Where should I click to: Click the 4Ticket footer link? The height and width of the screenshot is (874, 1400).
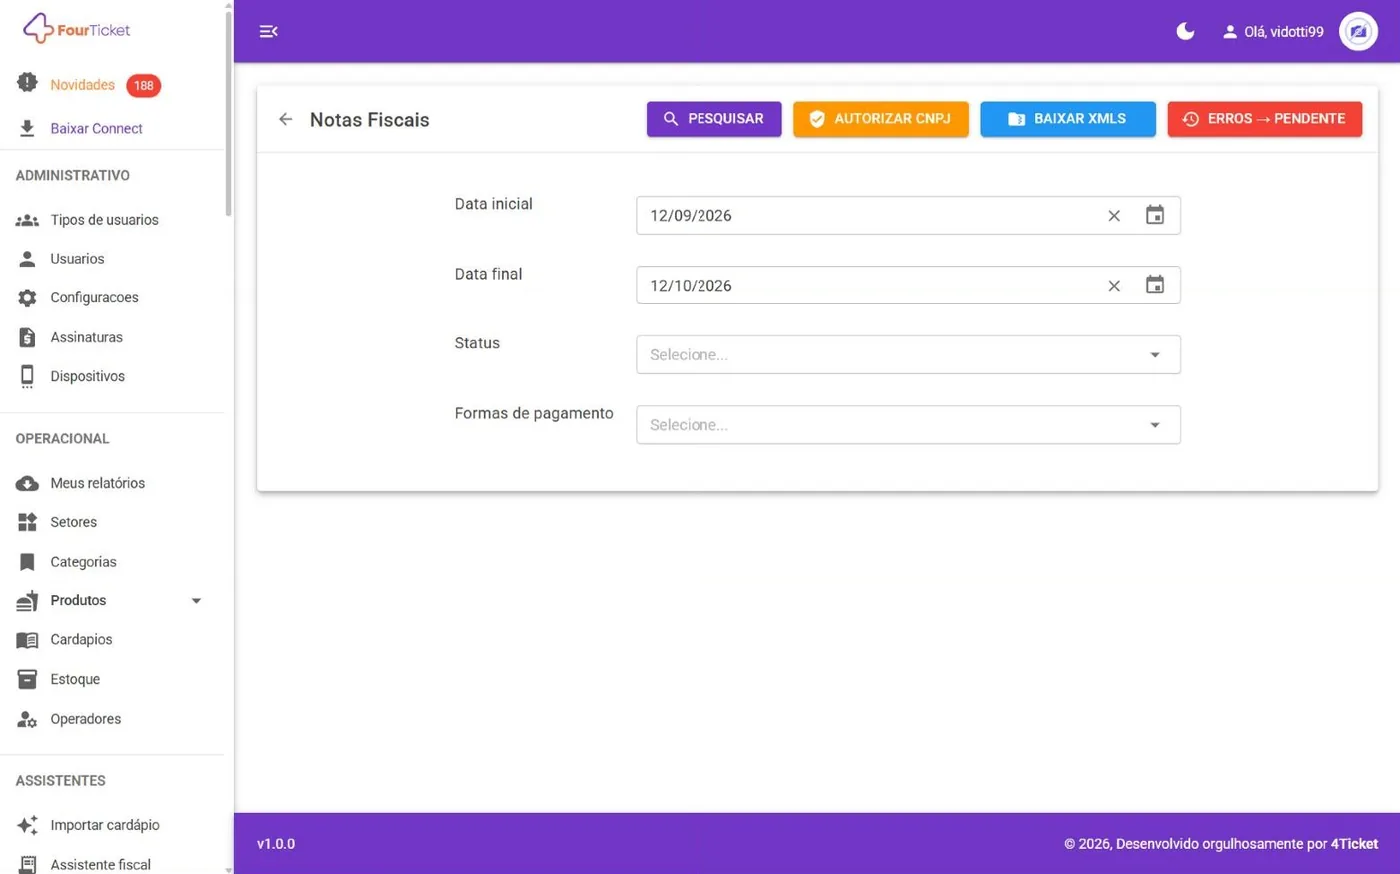1354,844
